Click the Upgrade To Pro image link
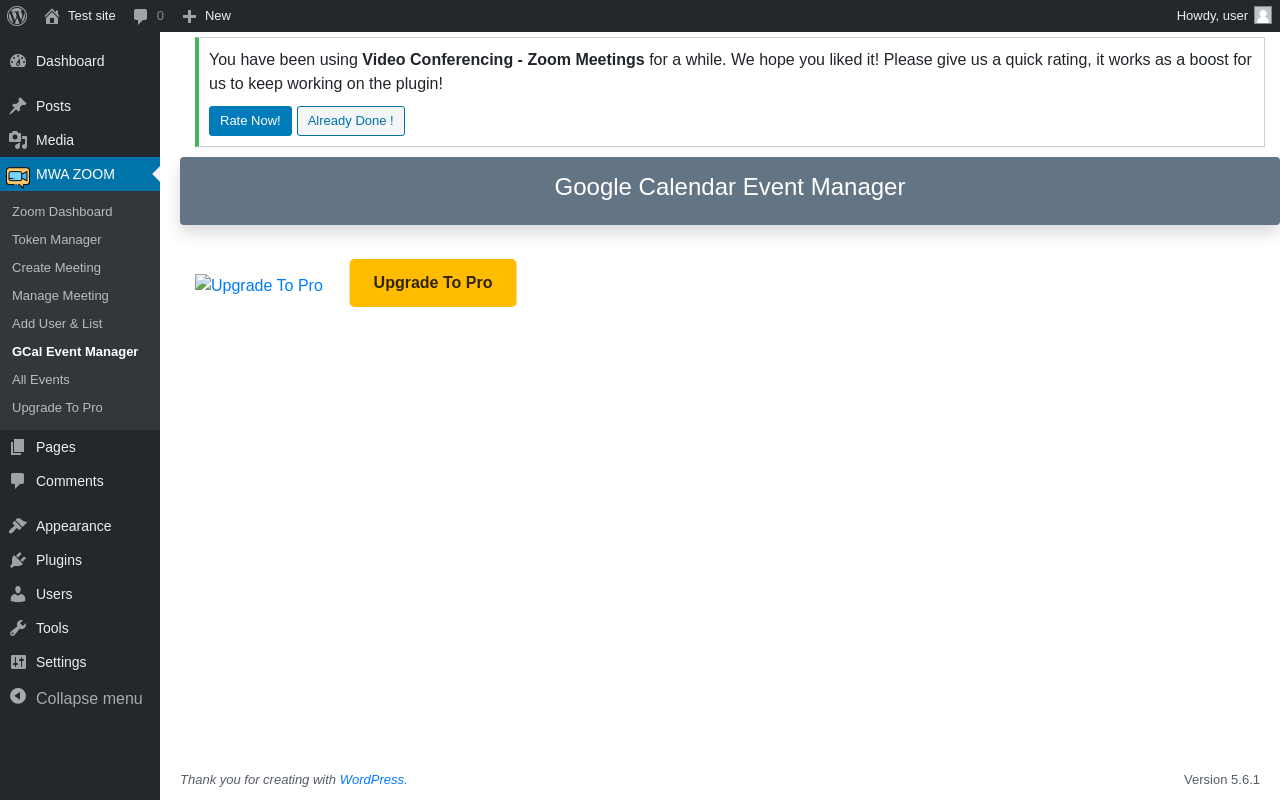 [x=259, y=285]
